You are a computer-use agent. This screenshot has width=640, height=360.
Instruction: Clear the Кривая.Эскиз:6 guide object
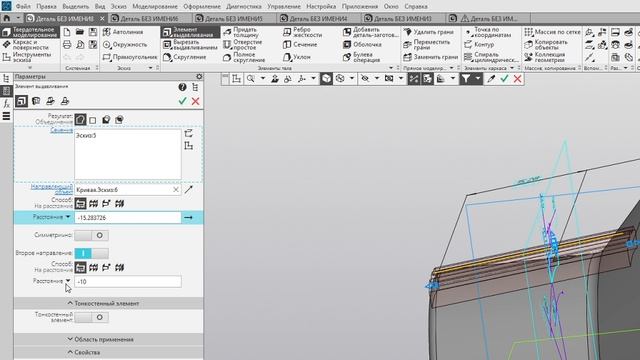(176, 190)
